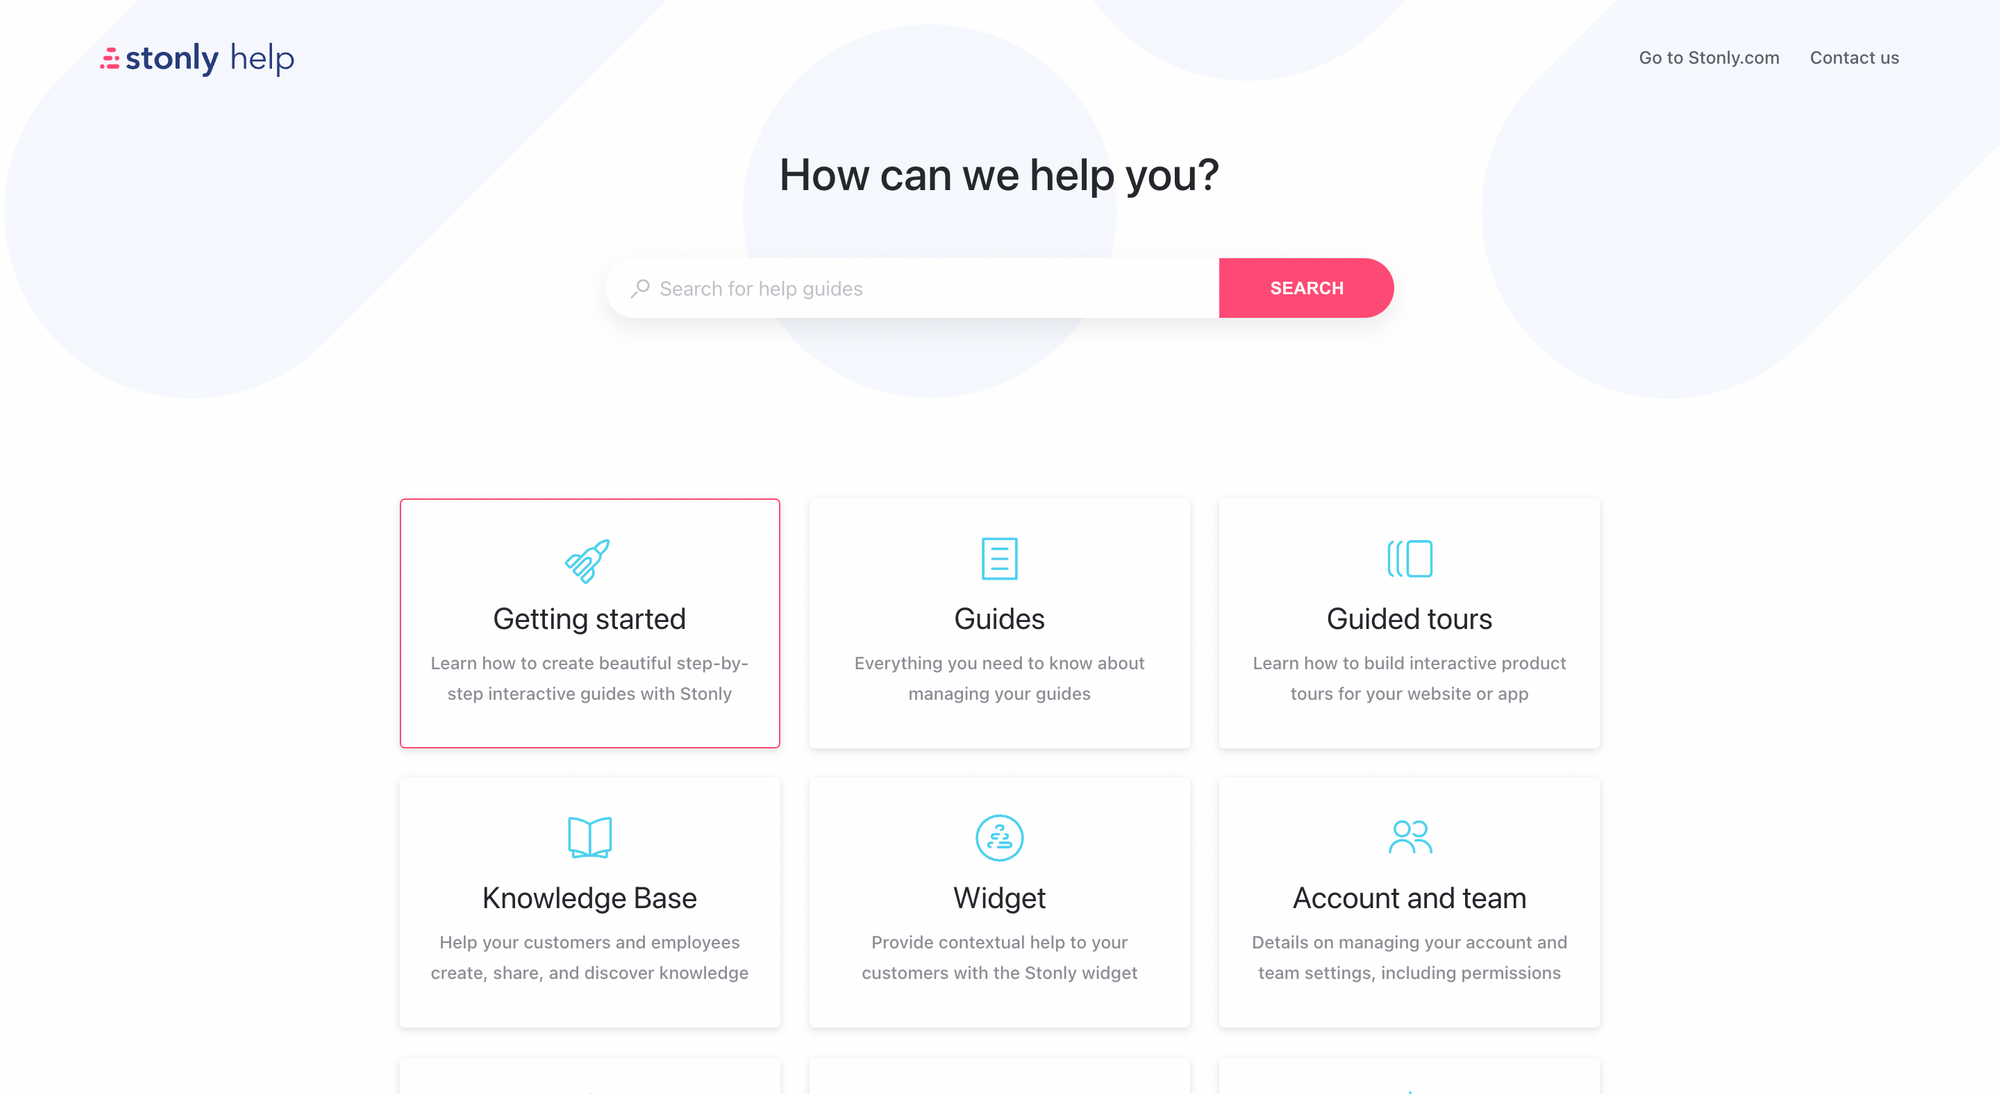This screenshot has width=2000, height=1094.
Task: Click the Guides document icon
Action: click(999, 555)
